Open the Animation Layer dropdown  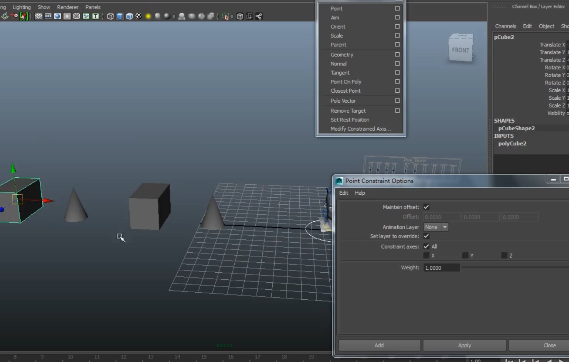[436, 227]
